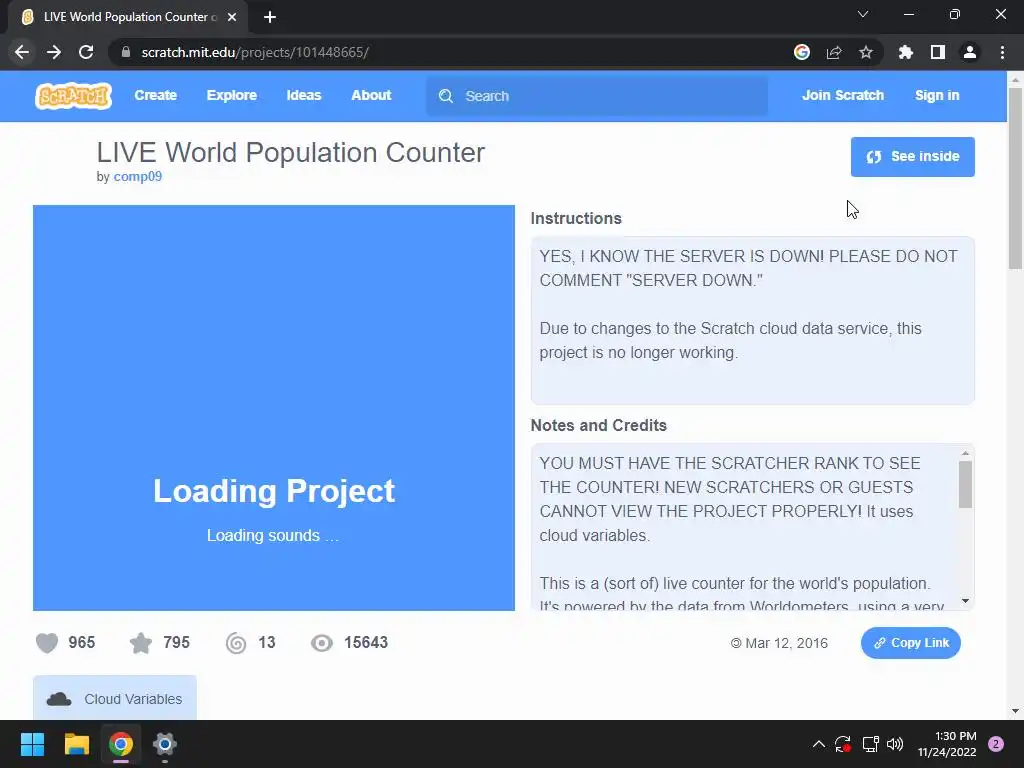Click the cloud icon in the Cloud Variables tag
1024x768 pixels.
[59, 699]
